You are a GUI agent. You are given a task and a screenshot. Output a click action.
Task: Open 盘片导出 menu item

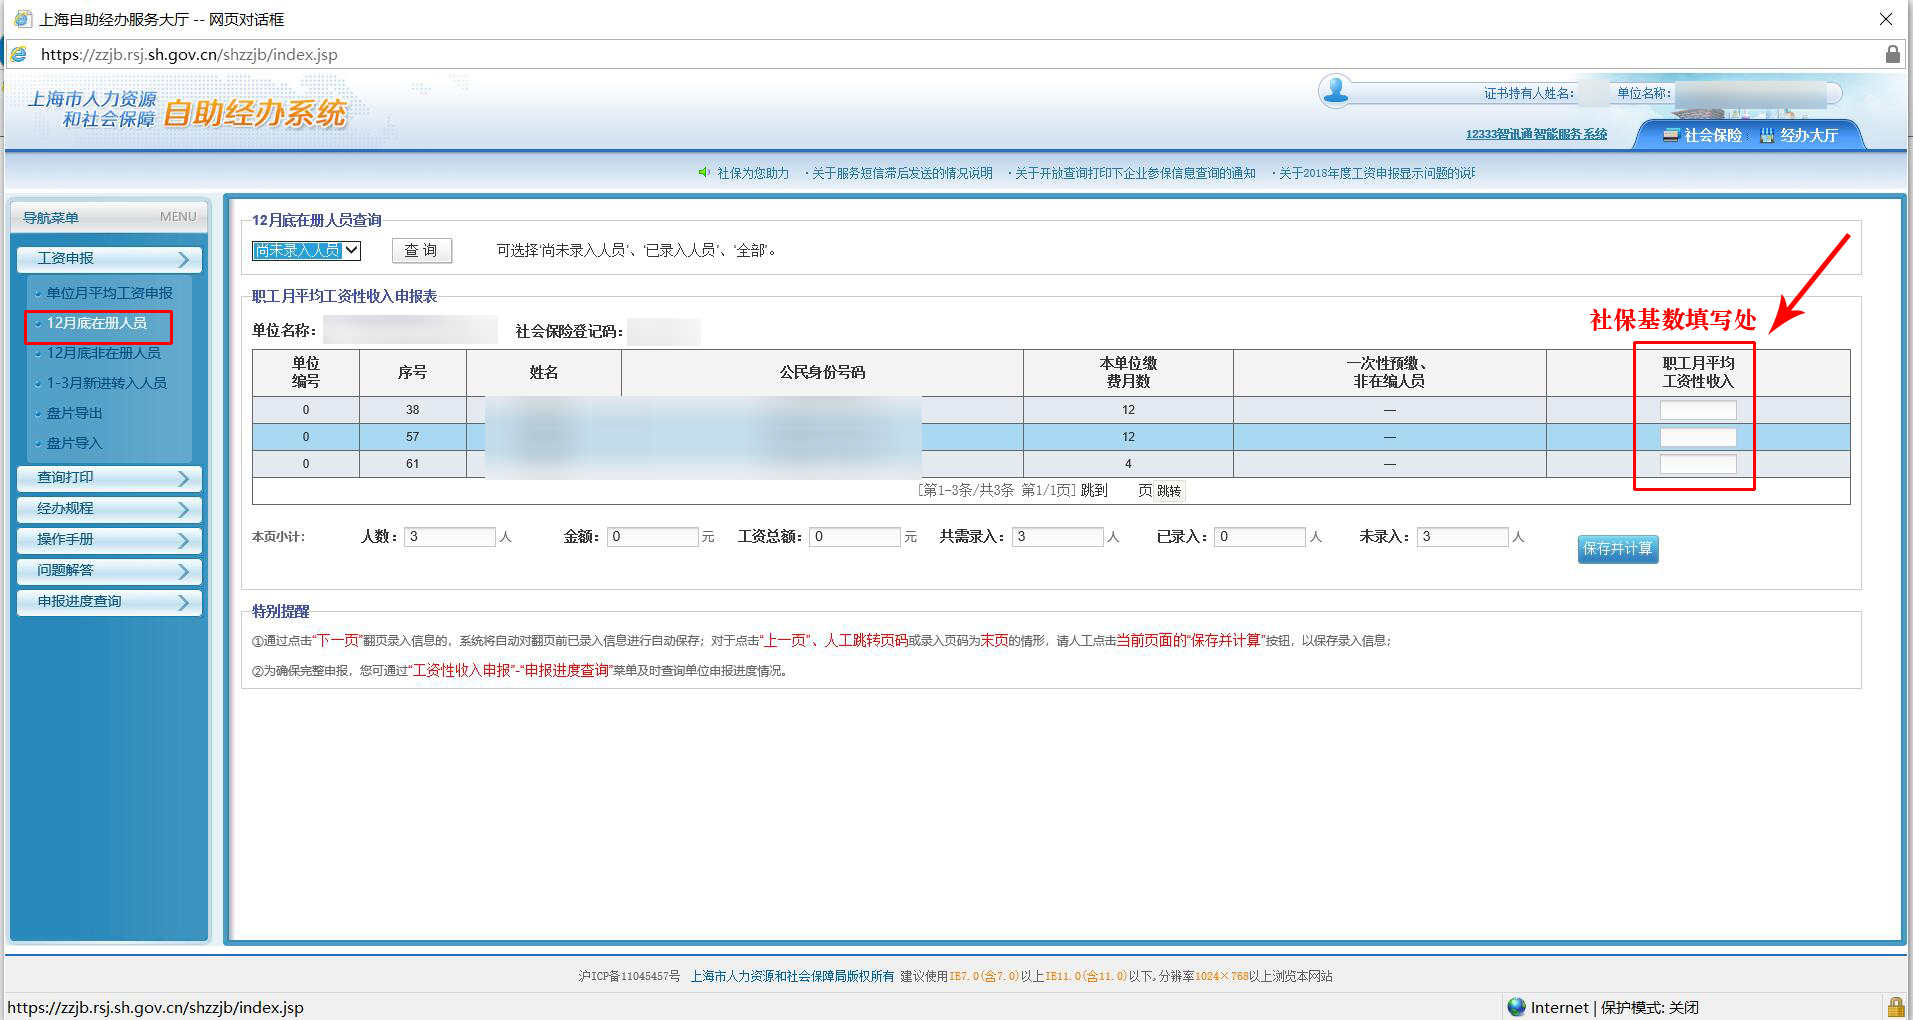coord(75,413)
